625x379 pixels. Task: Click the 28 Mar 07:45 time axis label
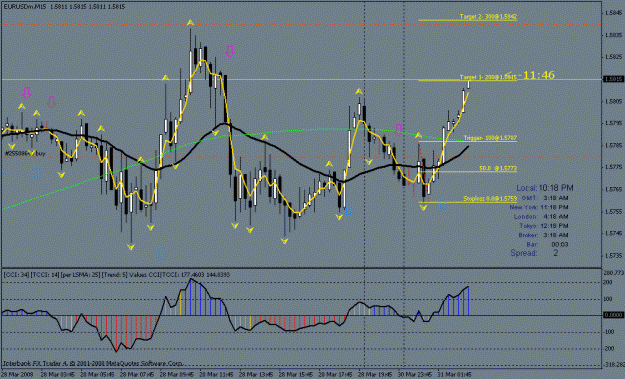pyautogui.click(x=137, y=375)
